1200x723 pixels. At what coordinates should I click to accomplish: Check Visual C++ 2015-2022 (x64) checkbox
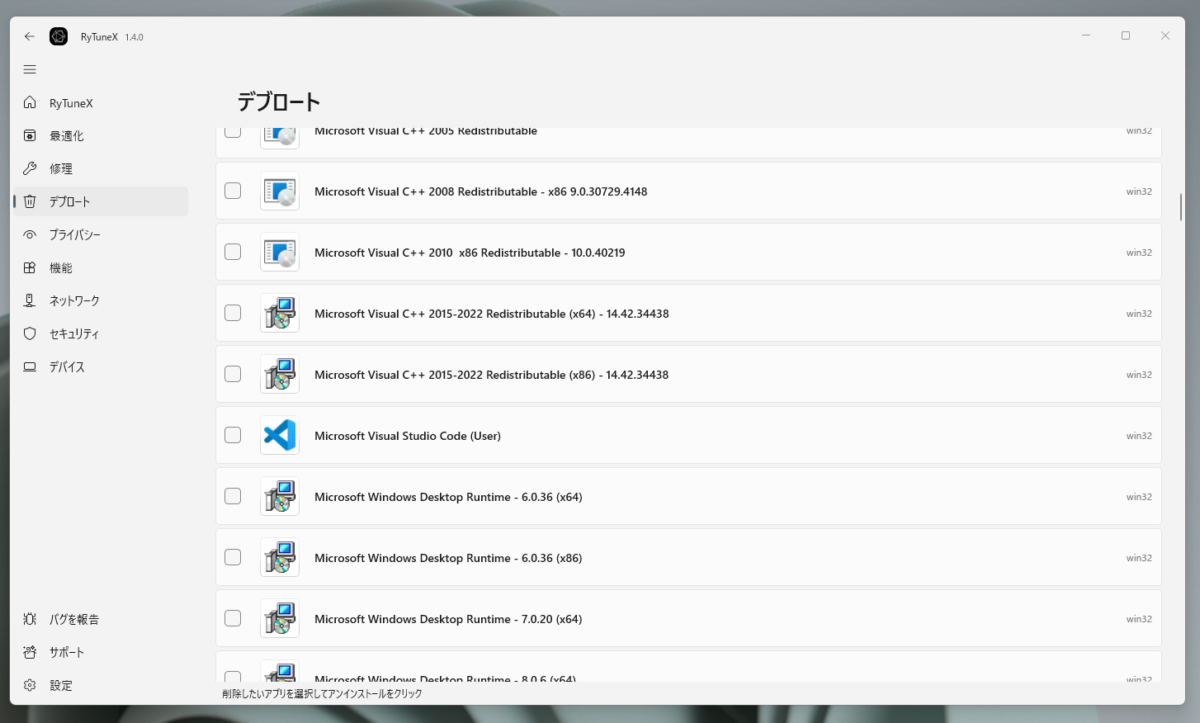click(232, 313)
